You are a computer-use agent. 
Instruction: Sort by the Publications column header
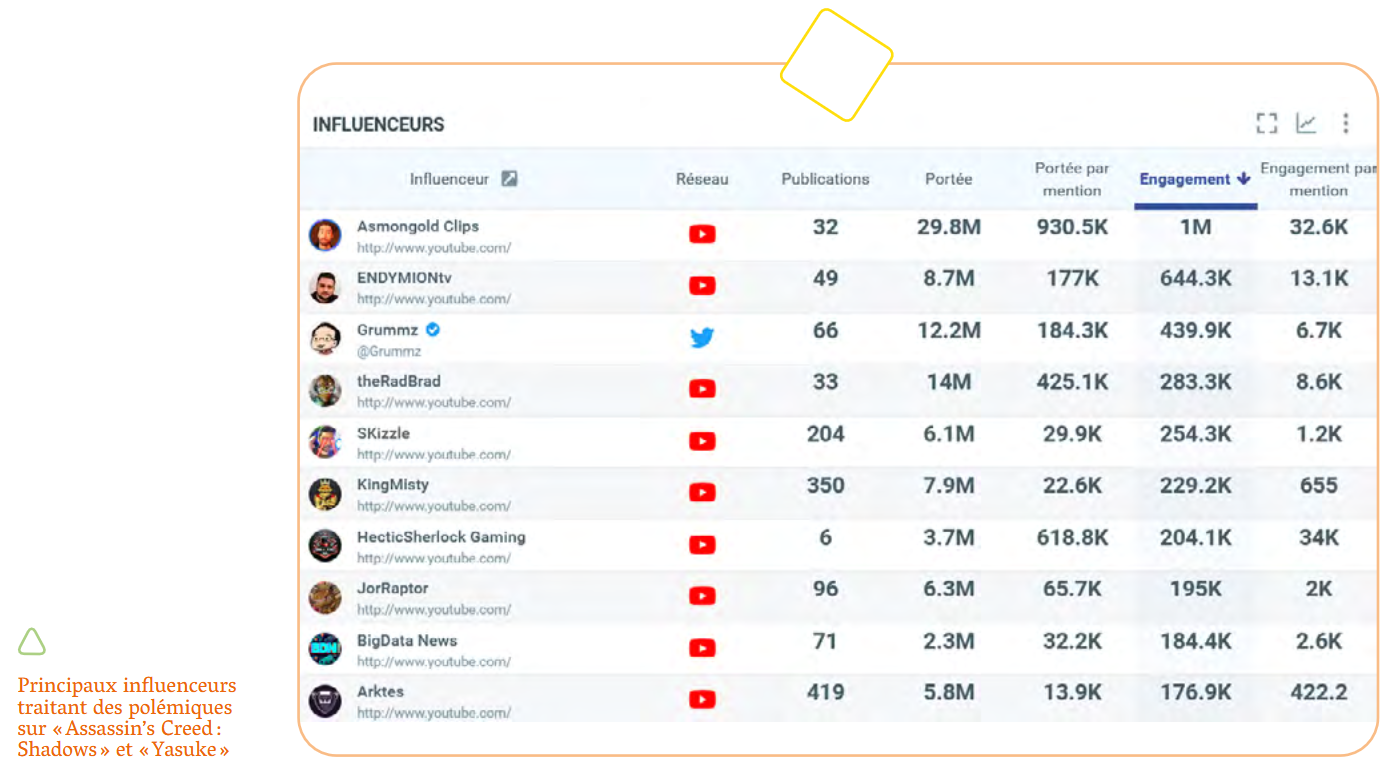825,179
